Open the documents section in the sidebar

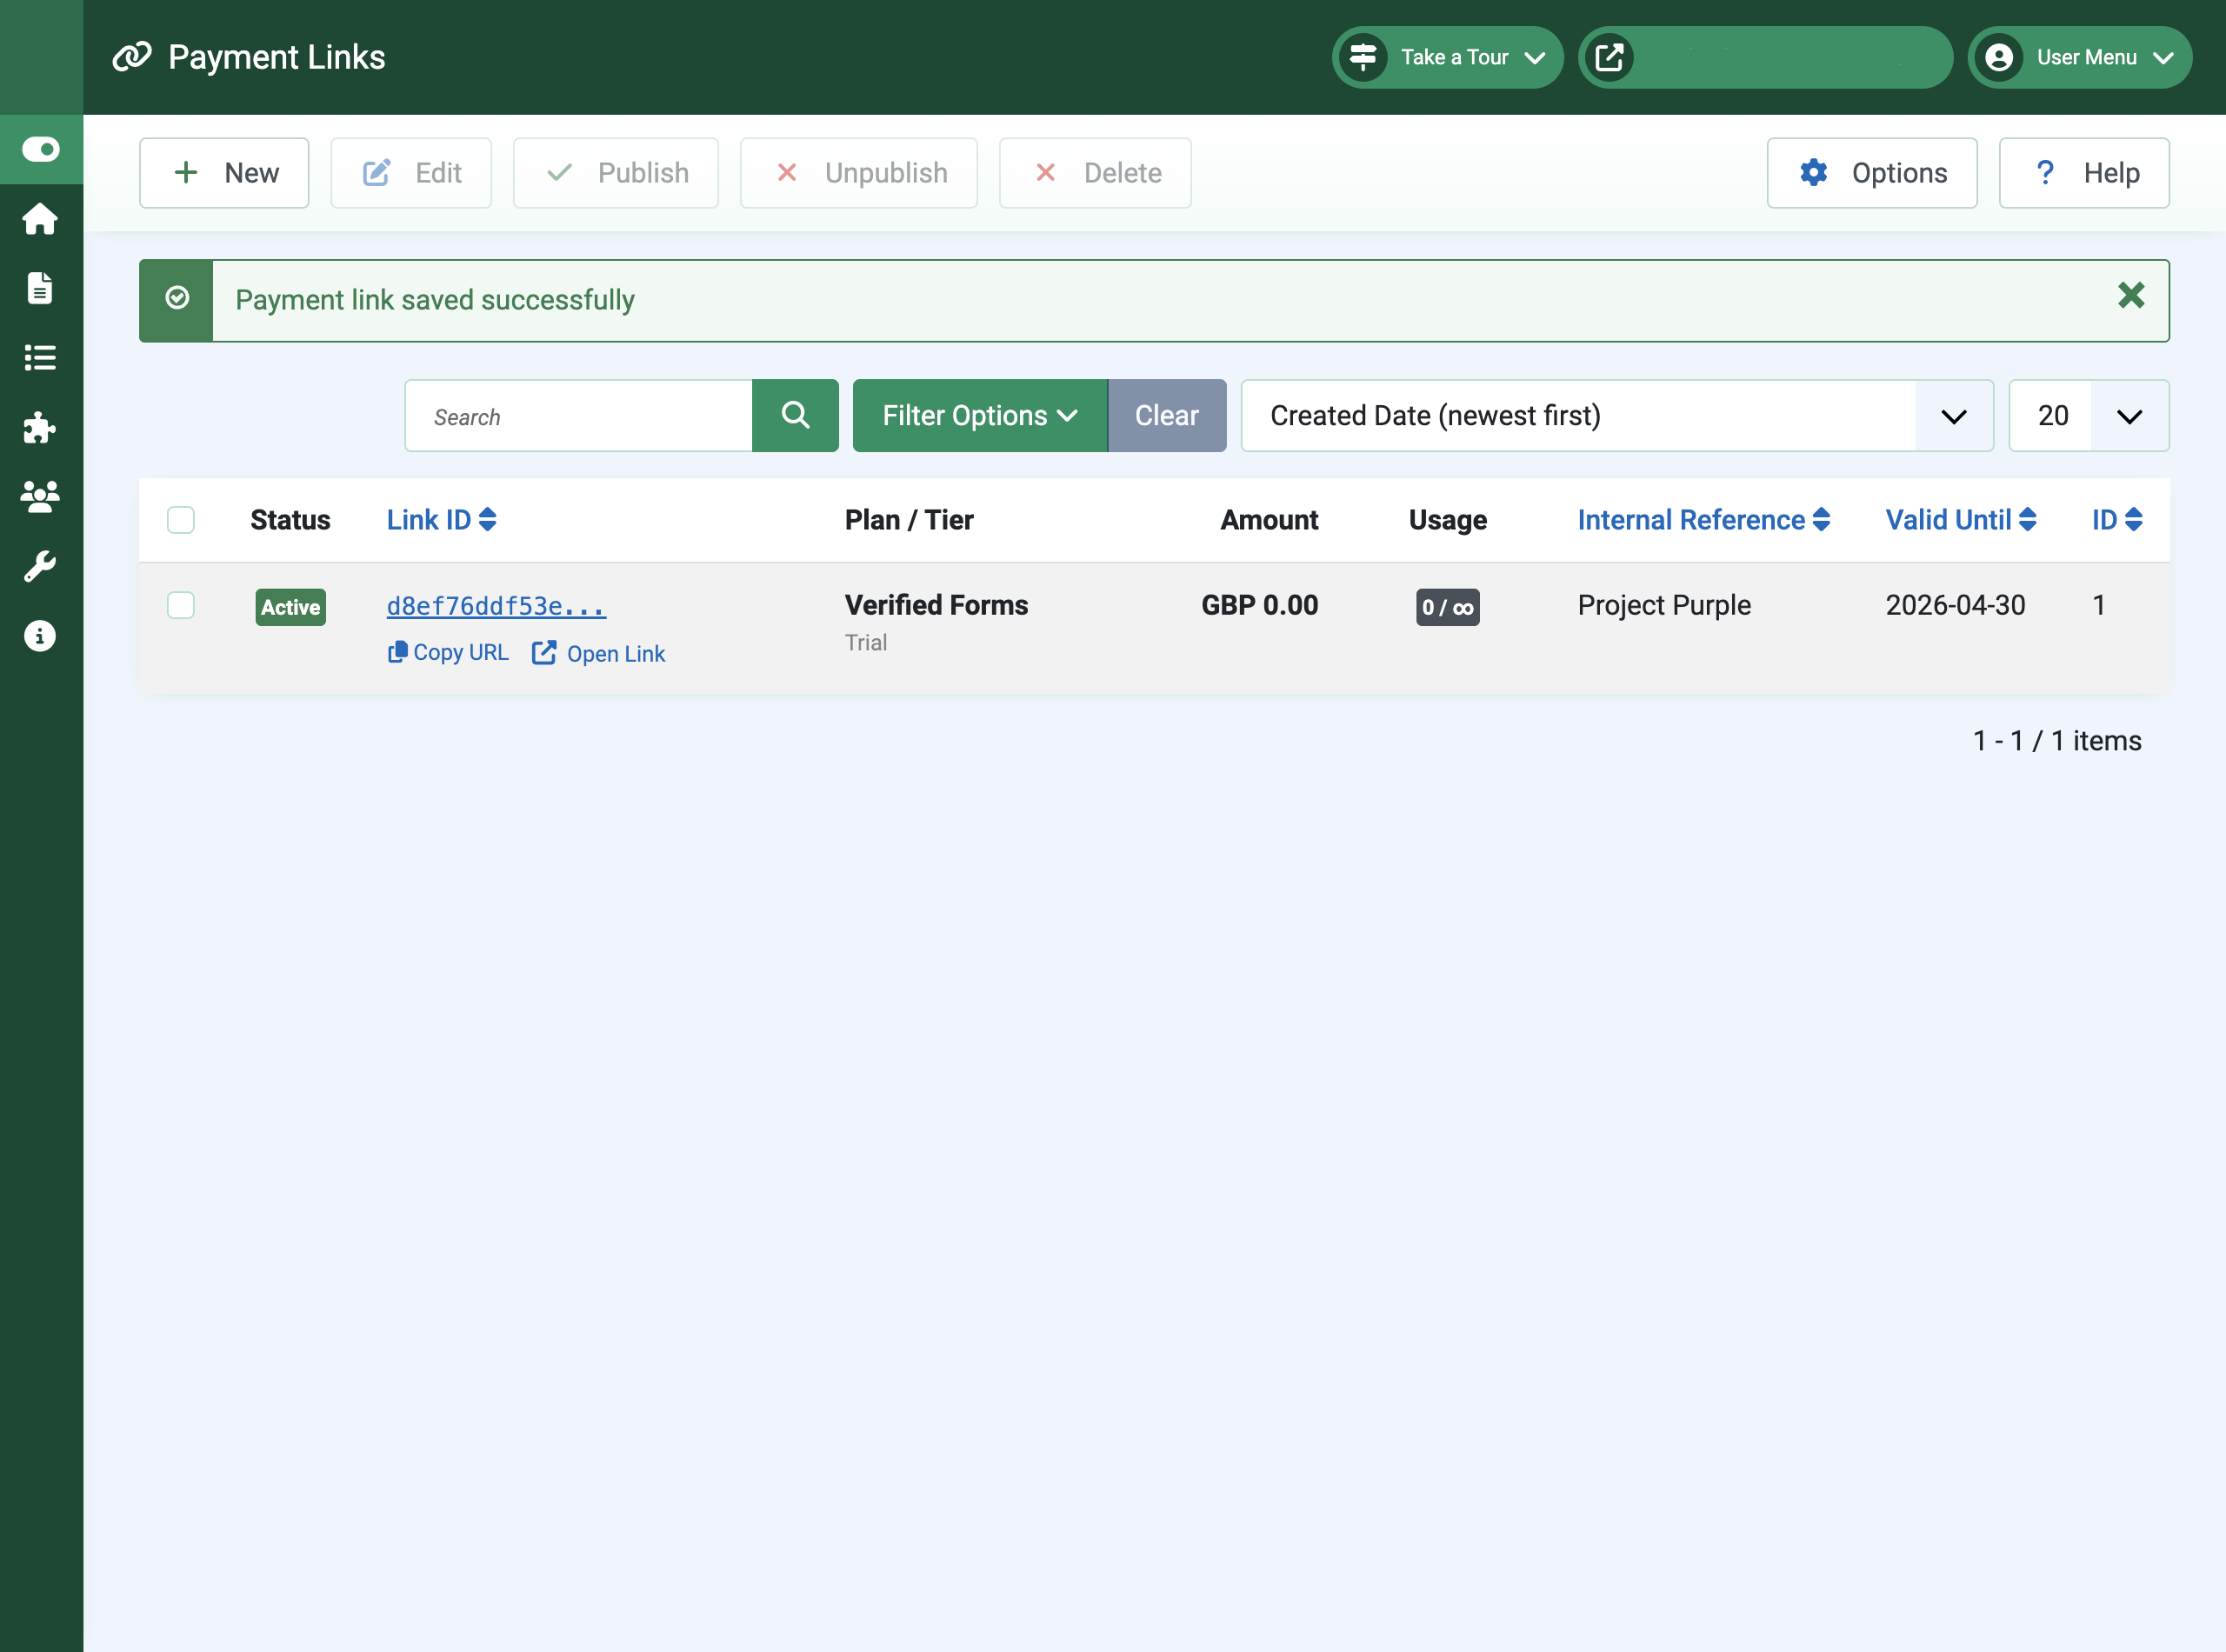[x=40, y=288]
